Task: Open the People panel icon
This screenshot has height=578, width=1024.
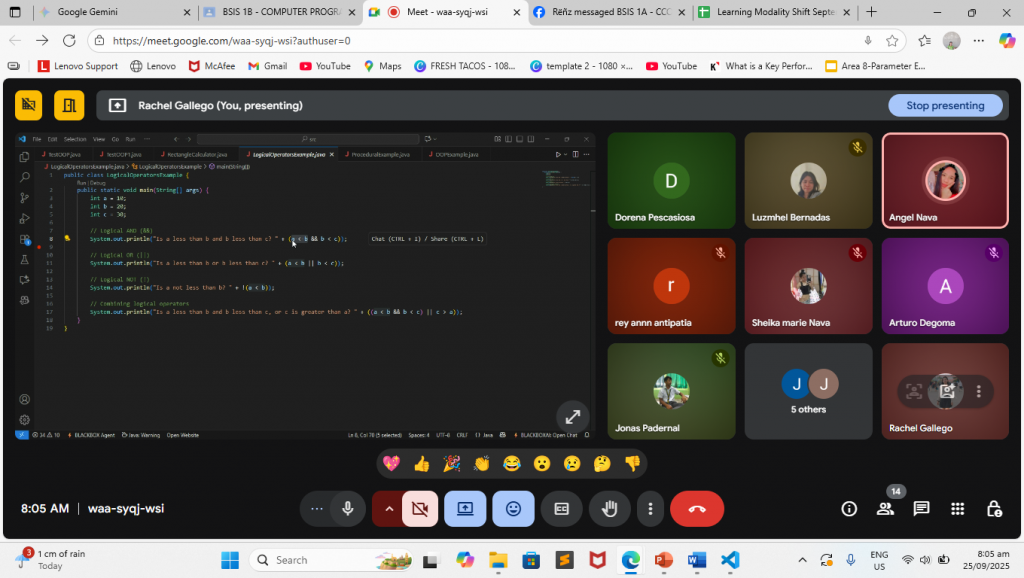Action: tap(885, 508)
